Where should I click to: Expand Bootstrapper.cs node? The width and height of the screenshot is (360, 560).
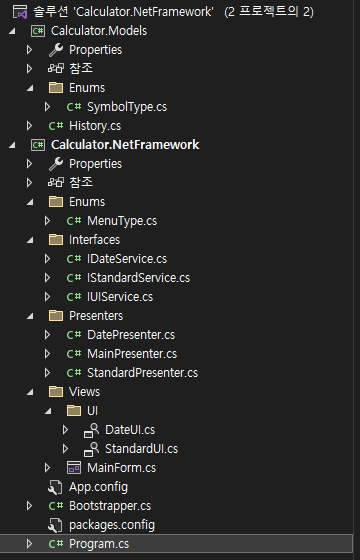click(x=29, y=506)
